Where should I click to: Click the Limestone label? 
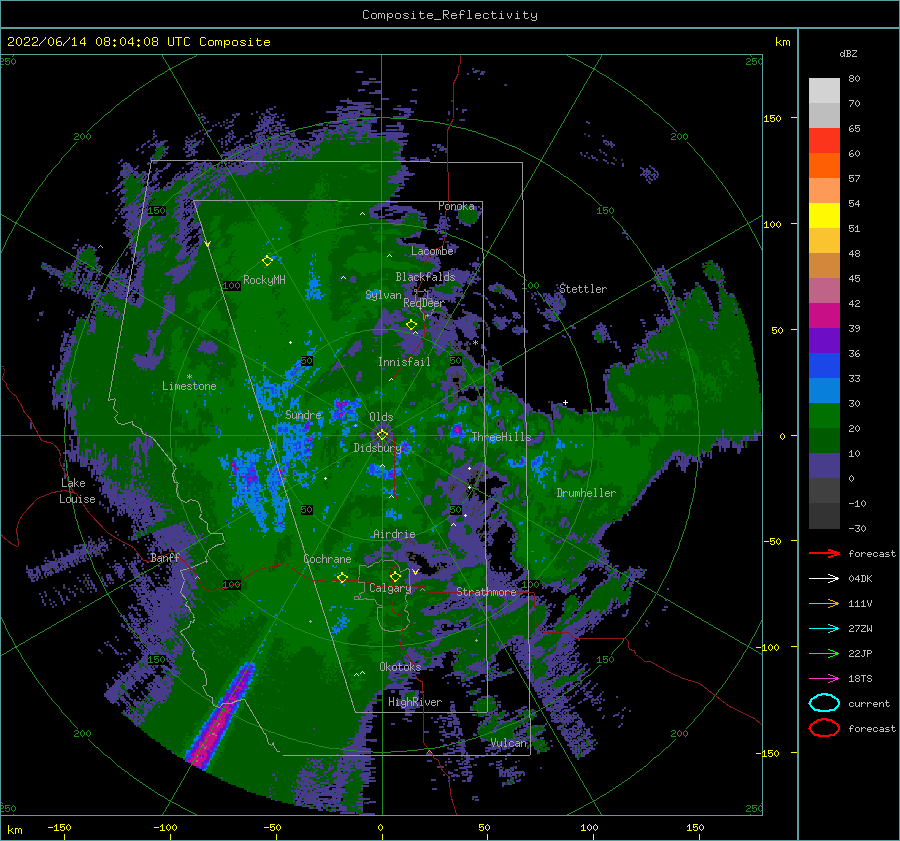189,386
